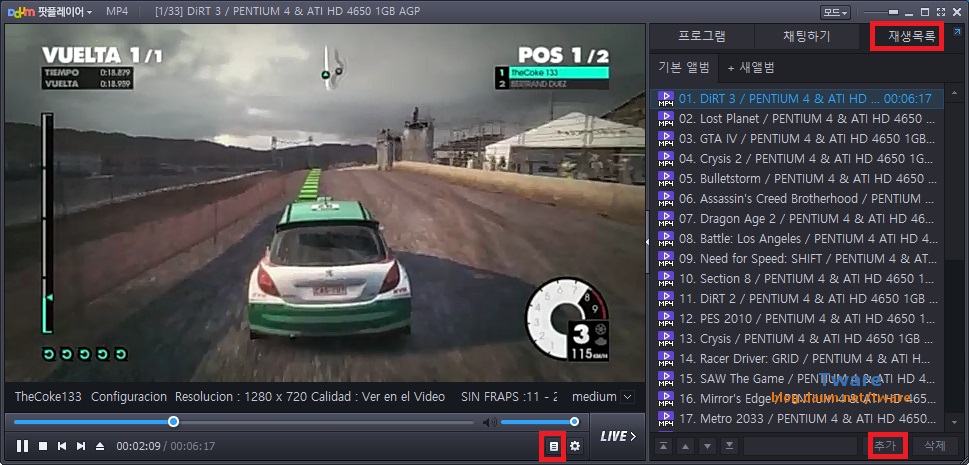Select playlist item 11. DiRT 2
Screen dimensions: 969x465
[x=797, y=299]
